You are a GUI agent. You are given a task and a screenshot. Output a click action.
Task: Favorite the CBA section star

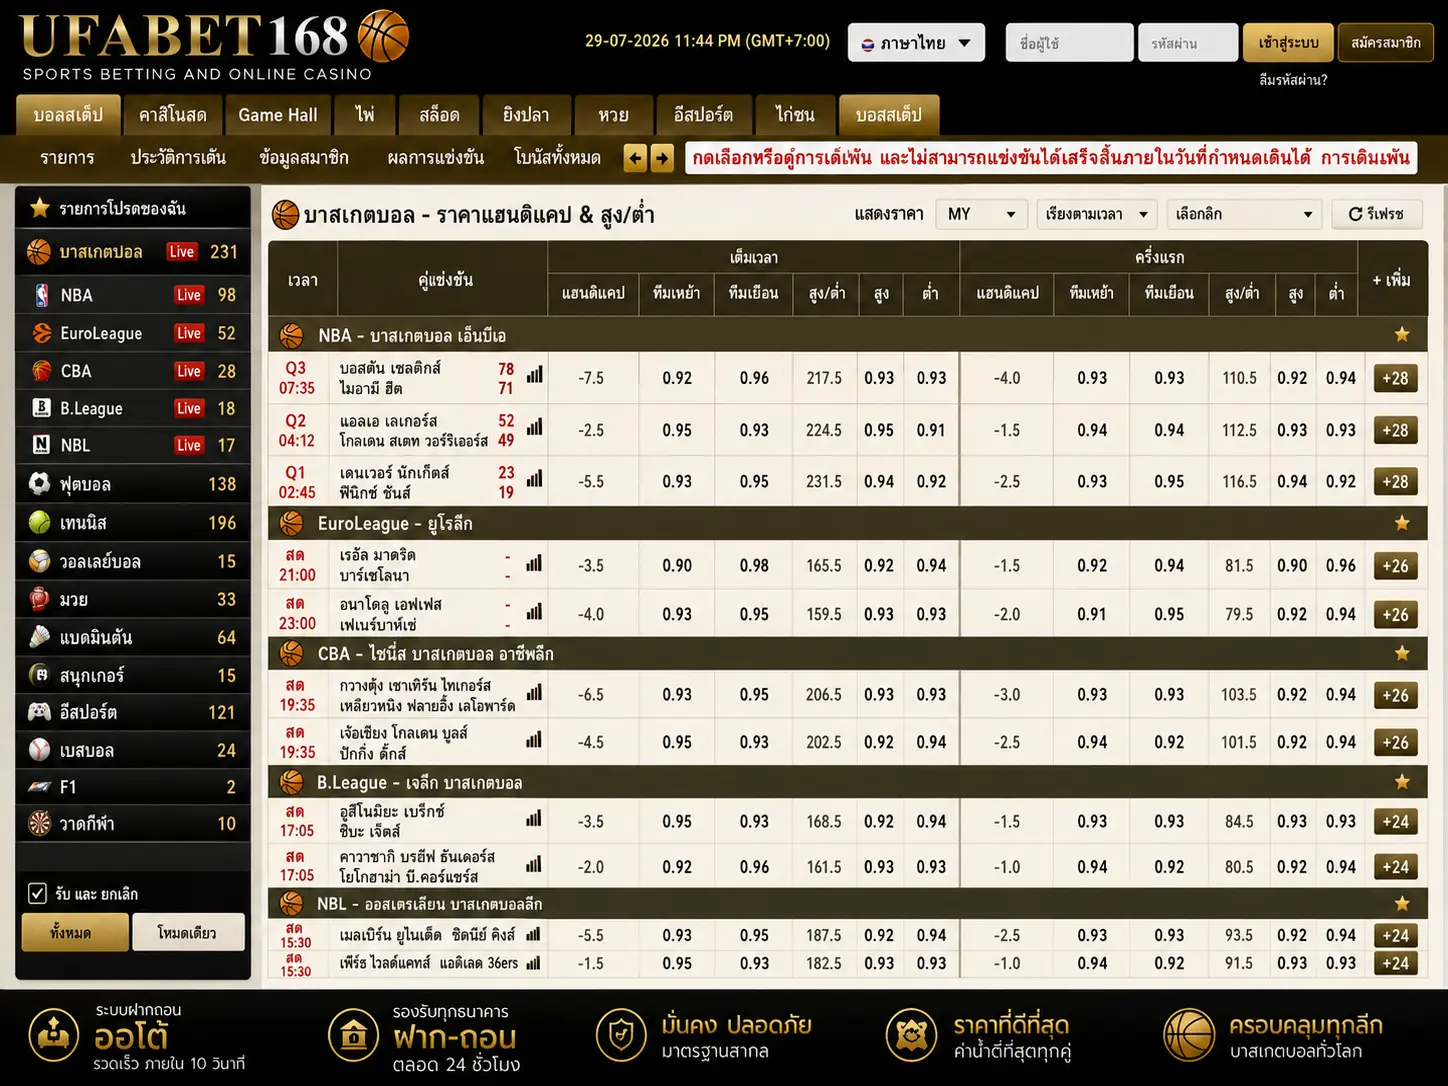tap(1402, 653)
